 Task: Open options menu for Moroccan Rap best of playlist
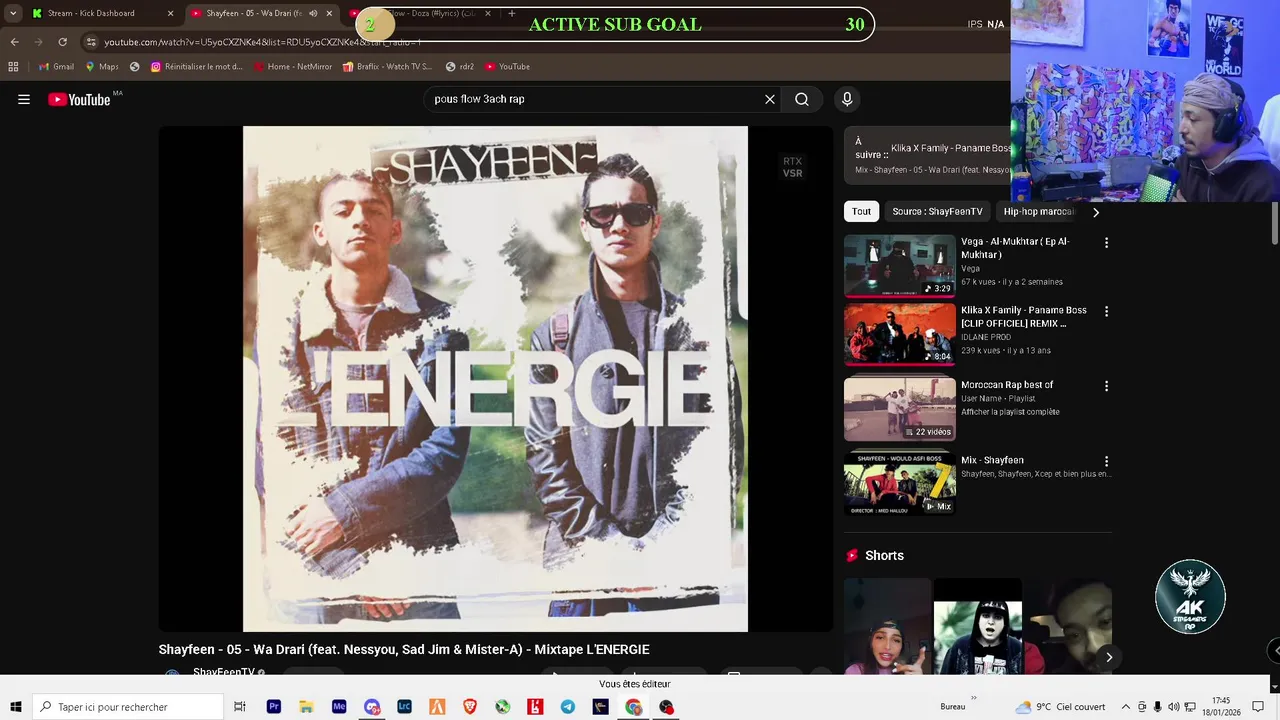point(1106,386)
